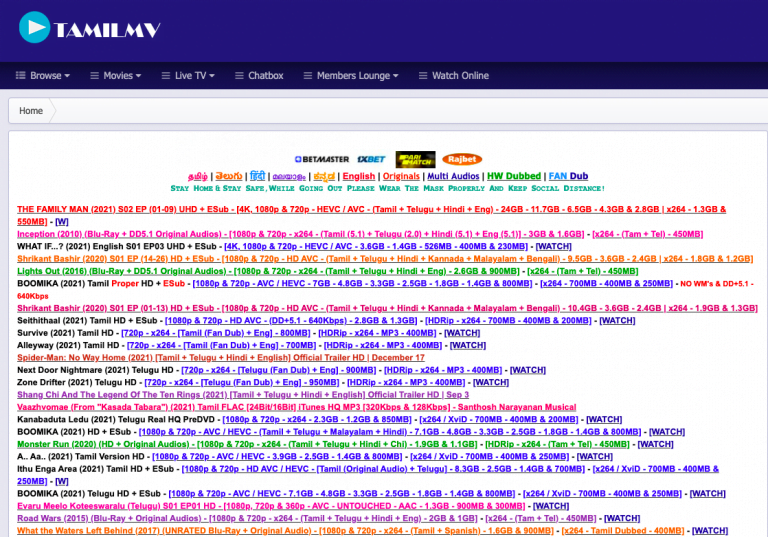Open A.. Aa.. (2021) 1080p & 720p link
This screenshot has width=768, height=537.
(x=277, y=457)
